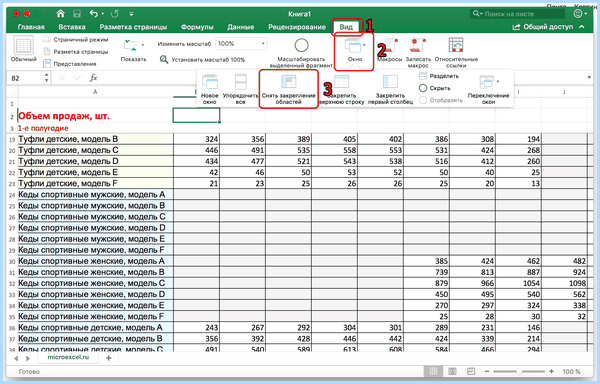Click the fx insert function icon
Viewport: 600px width, 384px height.
pyautogui.click(x=93, y=78)
